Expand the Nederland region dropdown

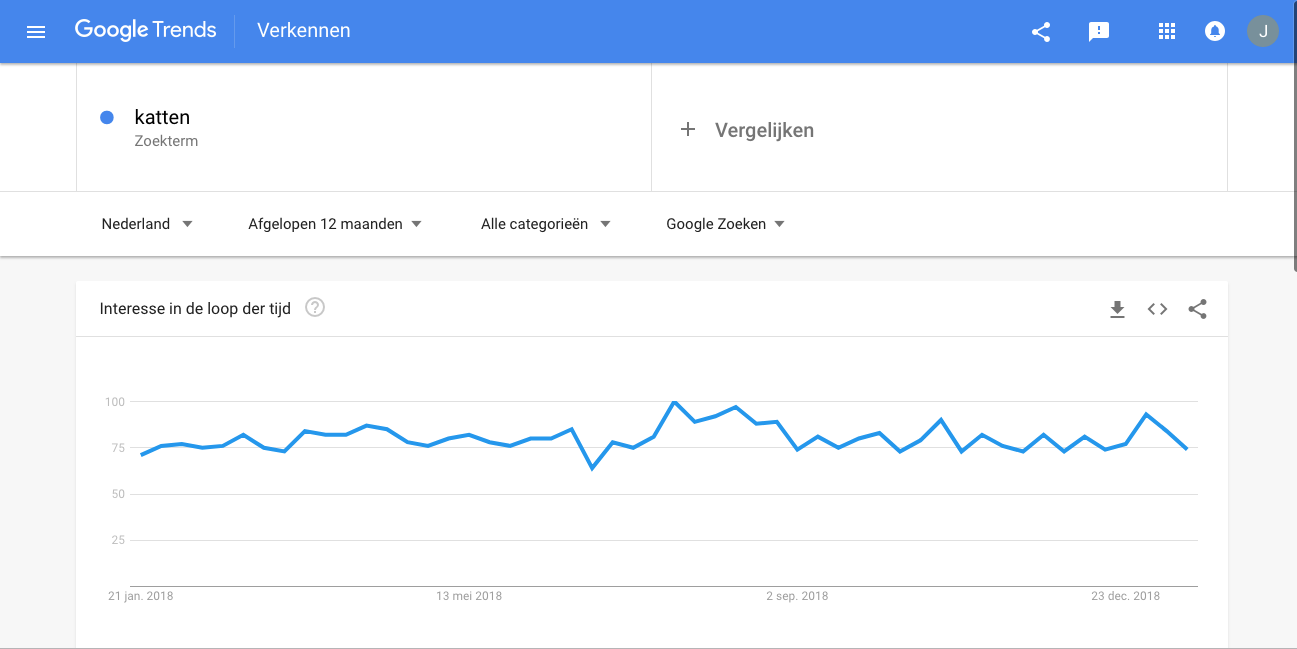tap(147, 224)
